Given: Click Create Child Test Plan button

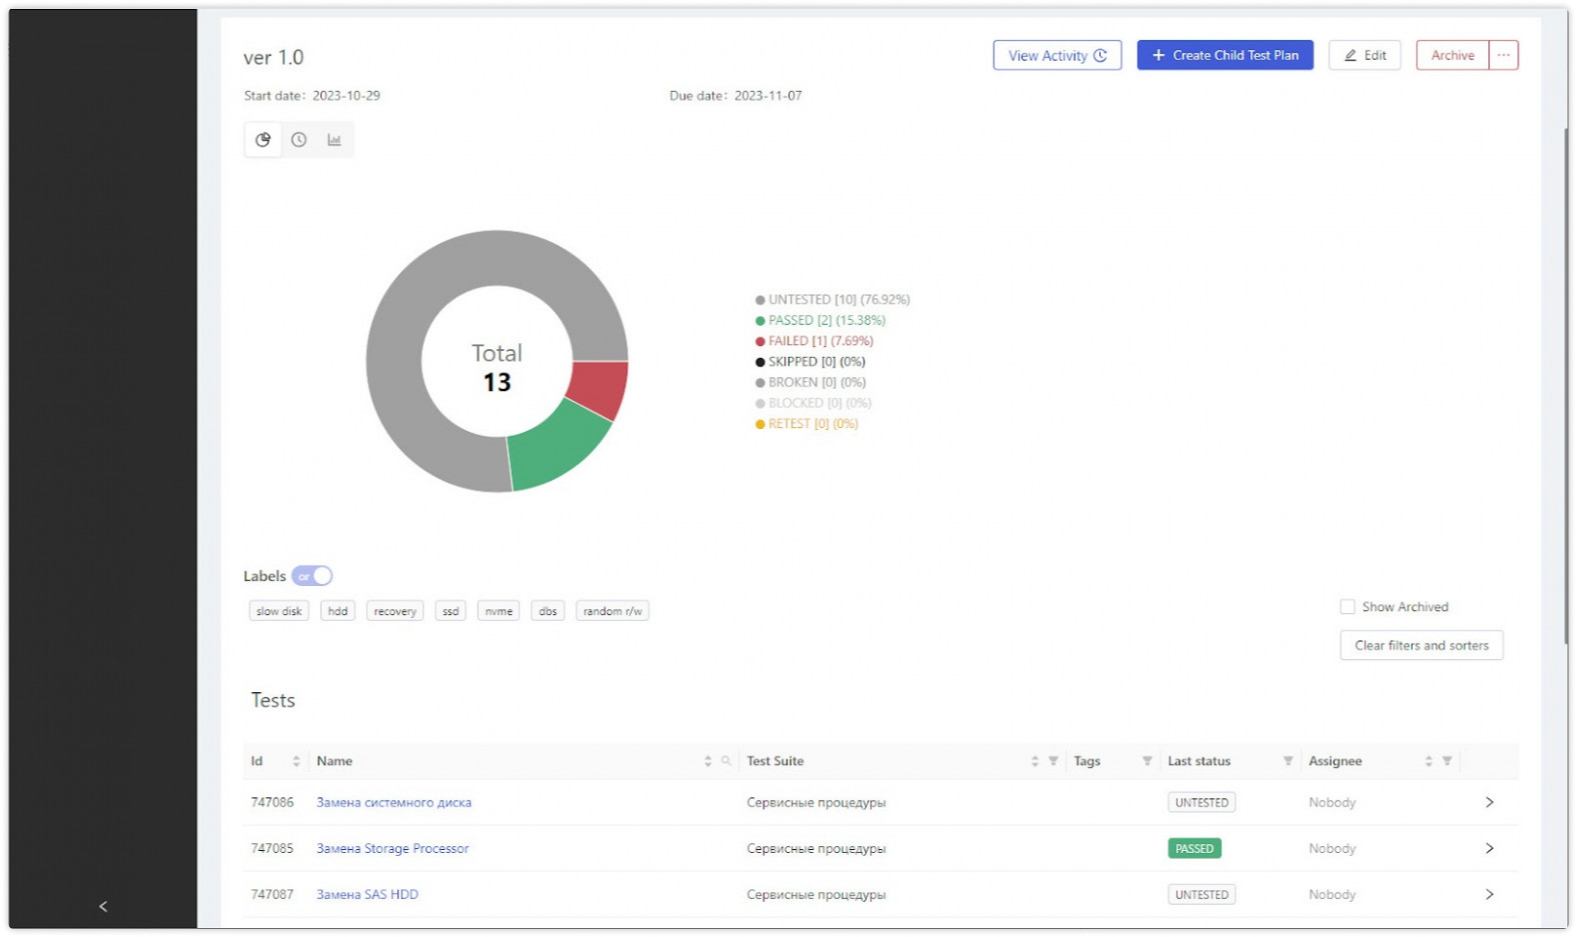Looking at the screenshot, I should tap(1225, 55).
